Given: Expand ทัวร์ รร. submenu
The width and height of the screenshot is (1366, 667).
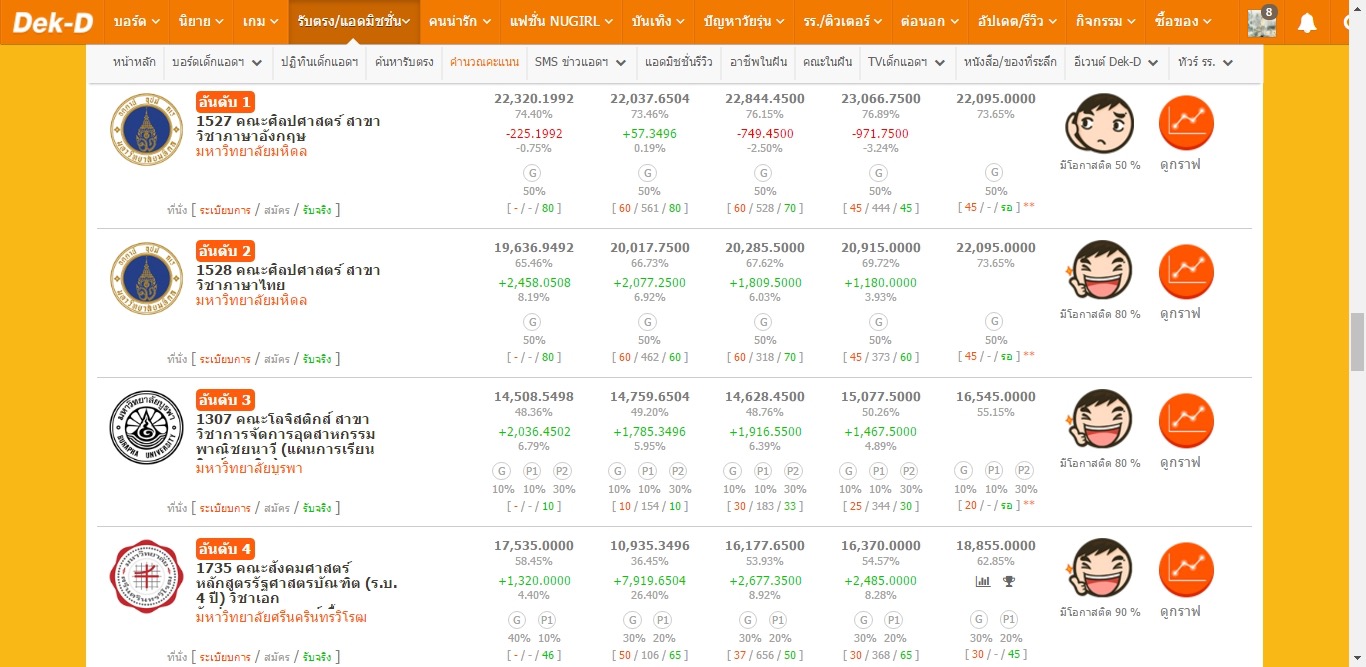Looking at the screenshot, I should pyautogui.click(x=1205, y=62).
